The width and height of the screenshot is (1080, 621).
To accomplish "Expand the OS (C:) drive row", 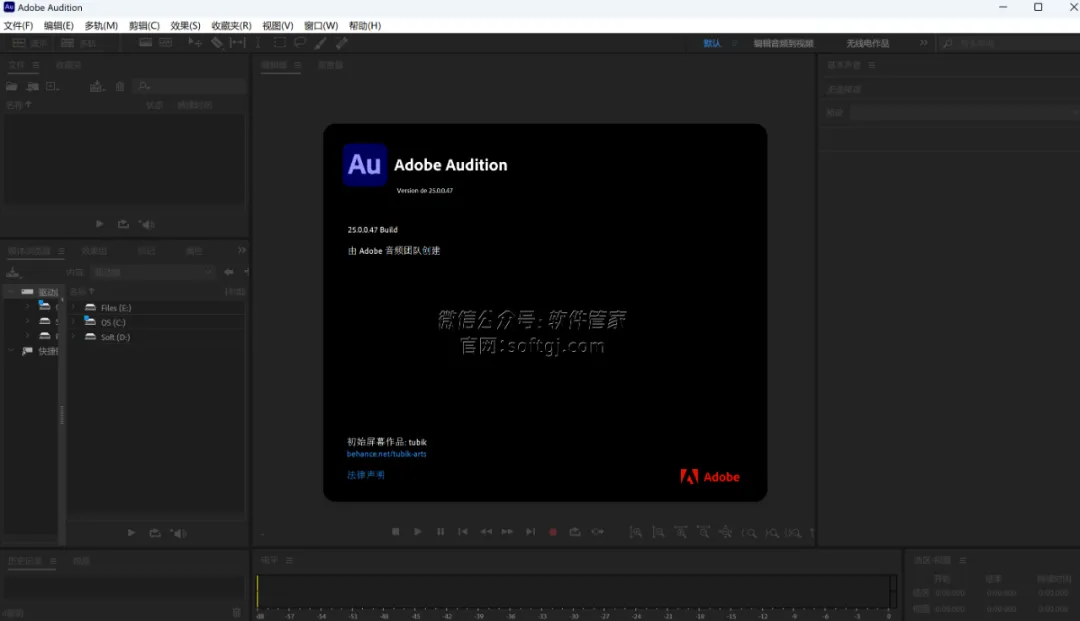I will [x=74, y=322].
